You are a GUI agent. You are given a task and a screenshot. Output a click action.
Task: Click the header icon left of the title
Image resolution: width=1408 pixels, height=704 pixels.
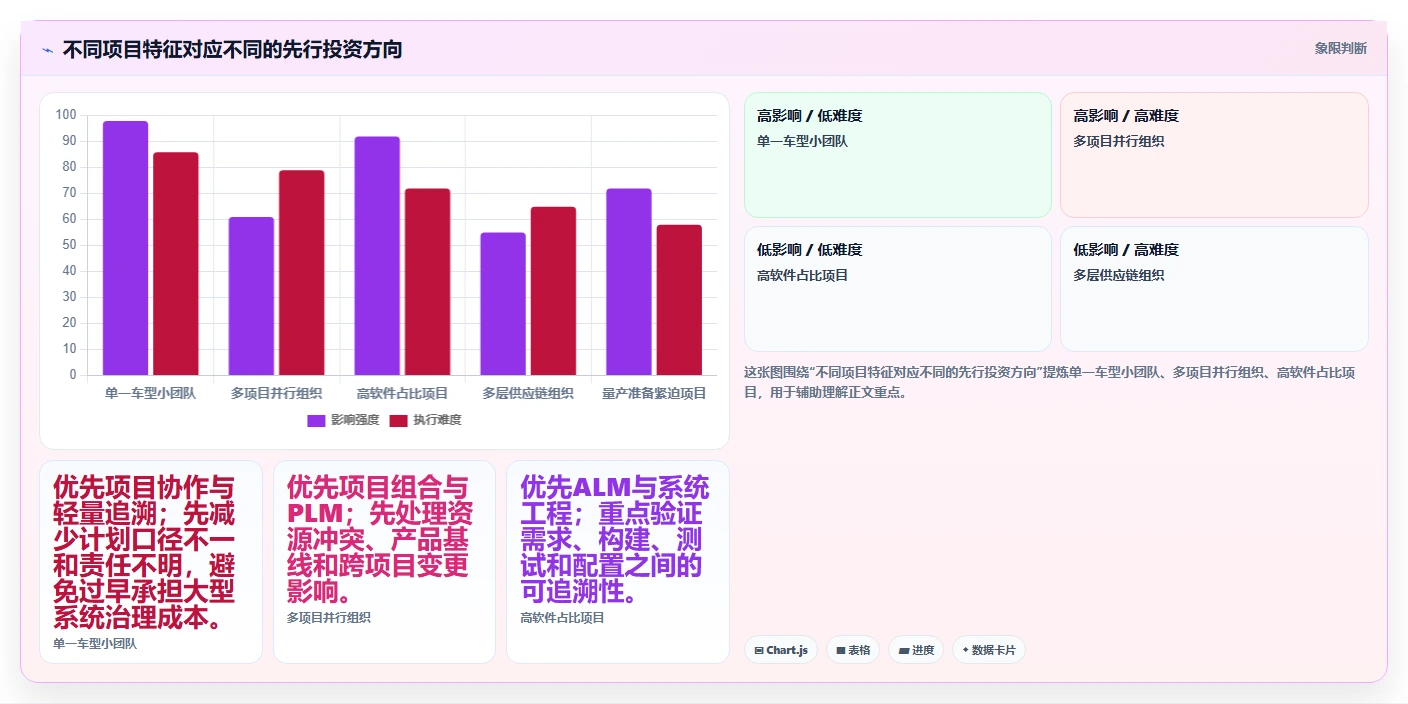(x=47, y=50)
